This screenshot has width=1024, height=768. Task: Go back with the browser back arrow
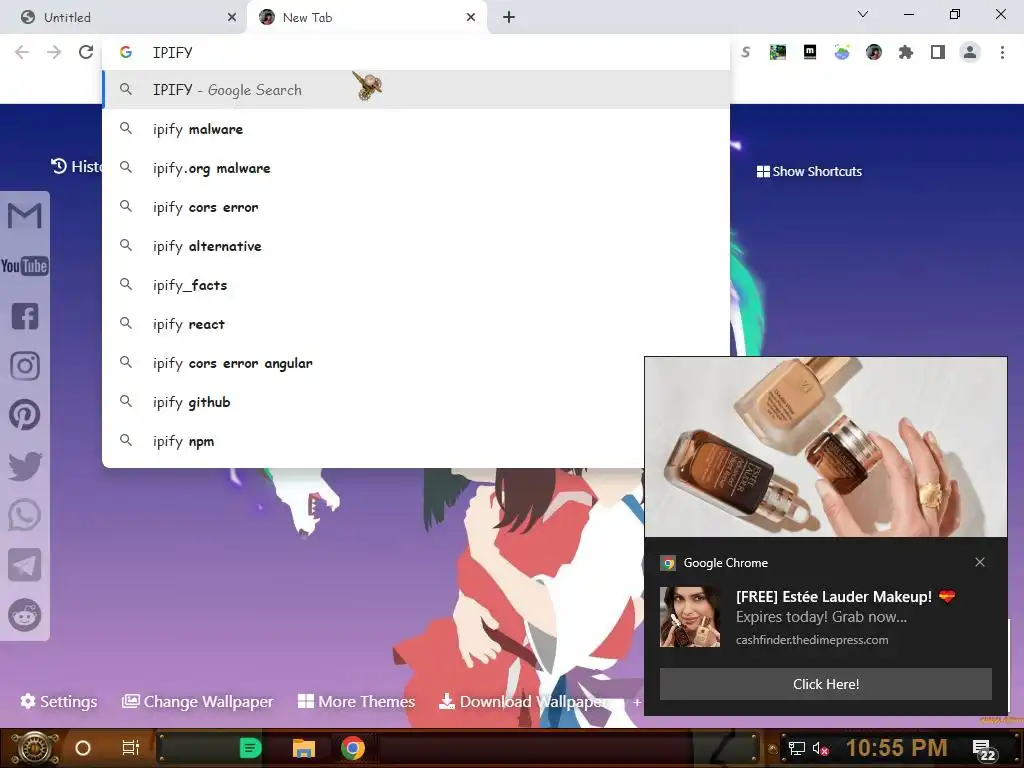[22, 52]
